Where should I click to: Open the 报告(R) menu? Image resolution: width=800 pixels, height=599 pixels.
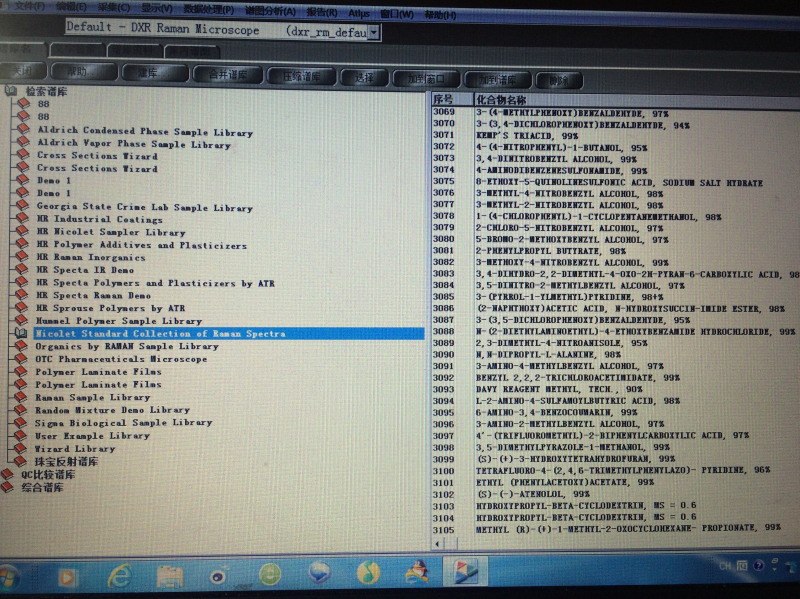322,12
